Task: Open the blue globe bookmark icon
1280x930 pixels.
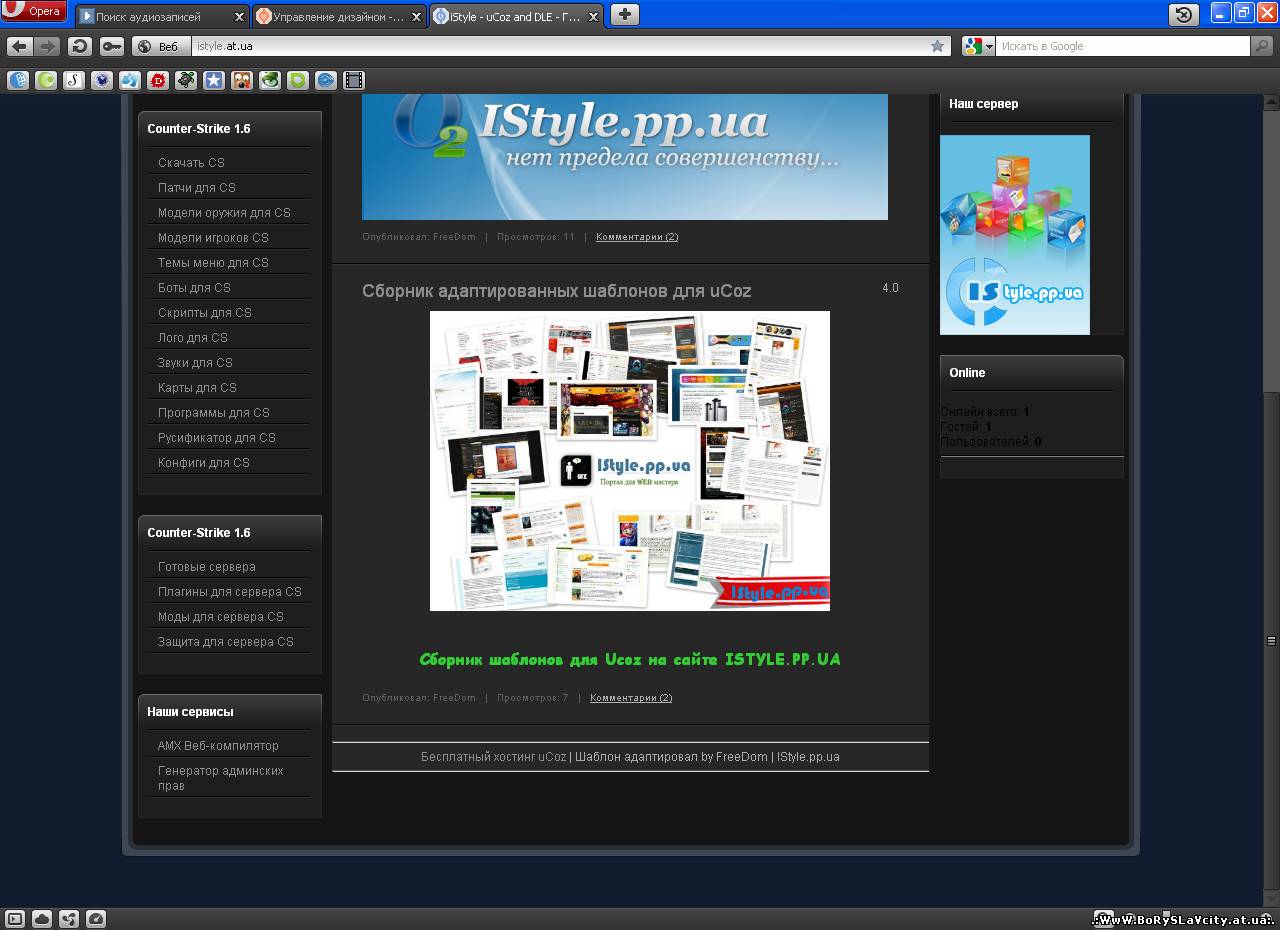Action: 18,81
